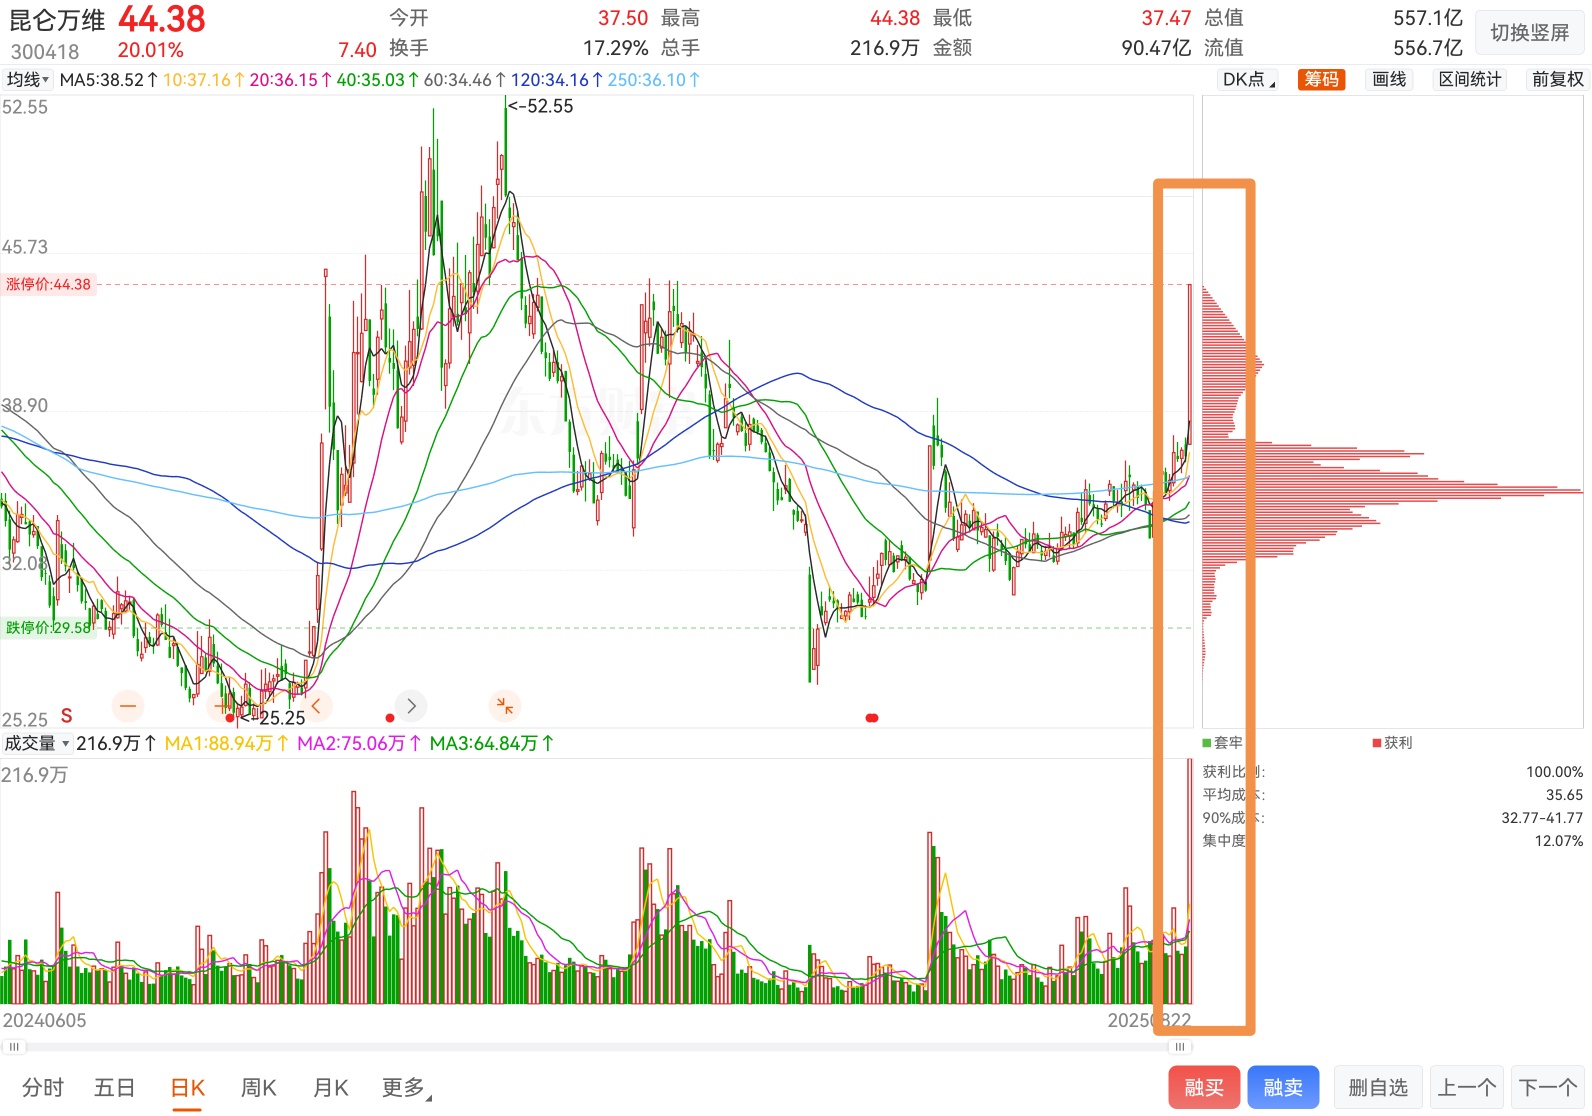Toggle 区间统计 range statistics
This screenshot has width=1592, height=1116.
click(x=1470, y=80)
